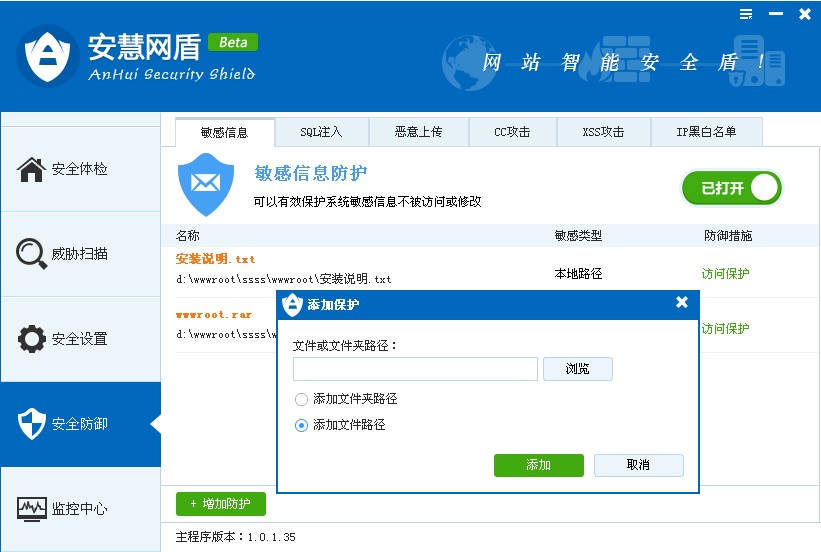Click the 取消 cancel button

[638, 465]
